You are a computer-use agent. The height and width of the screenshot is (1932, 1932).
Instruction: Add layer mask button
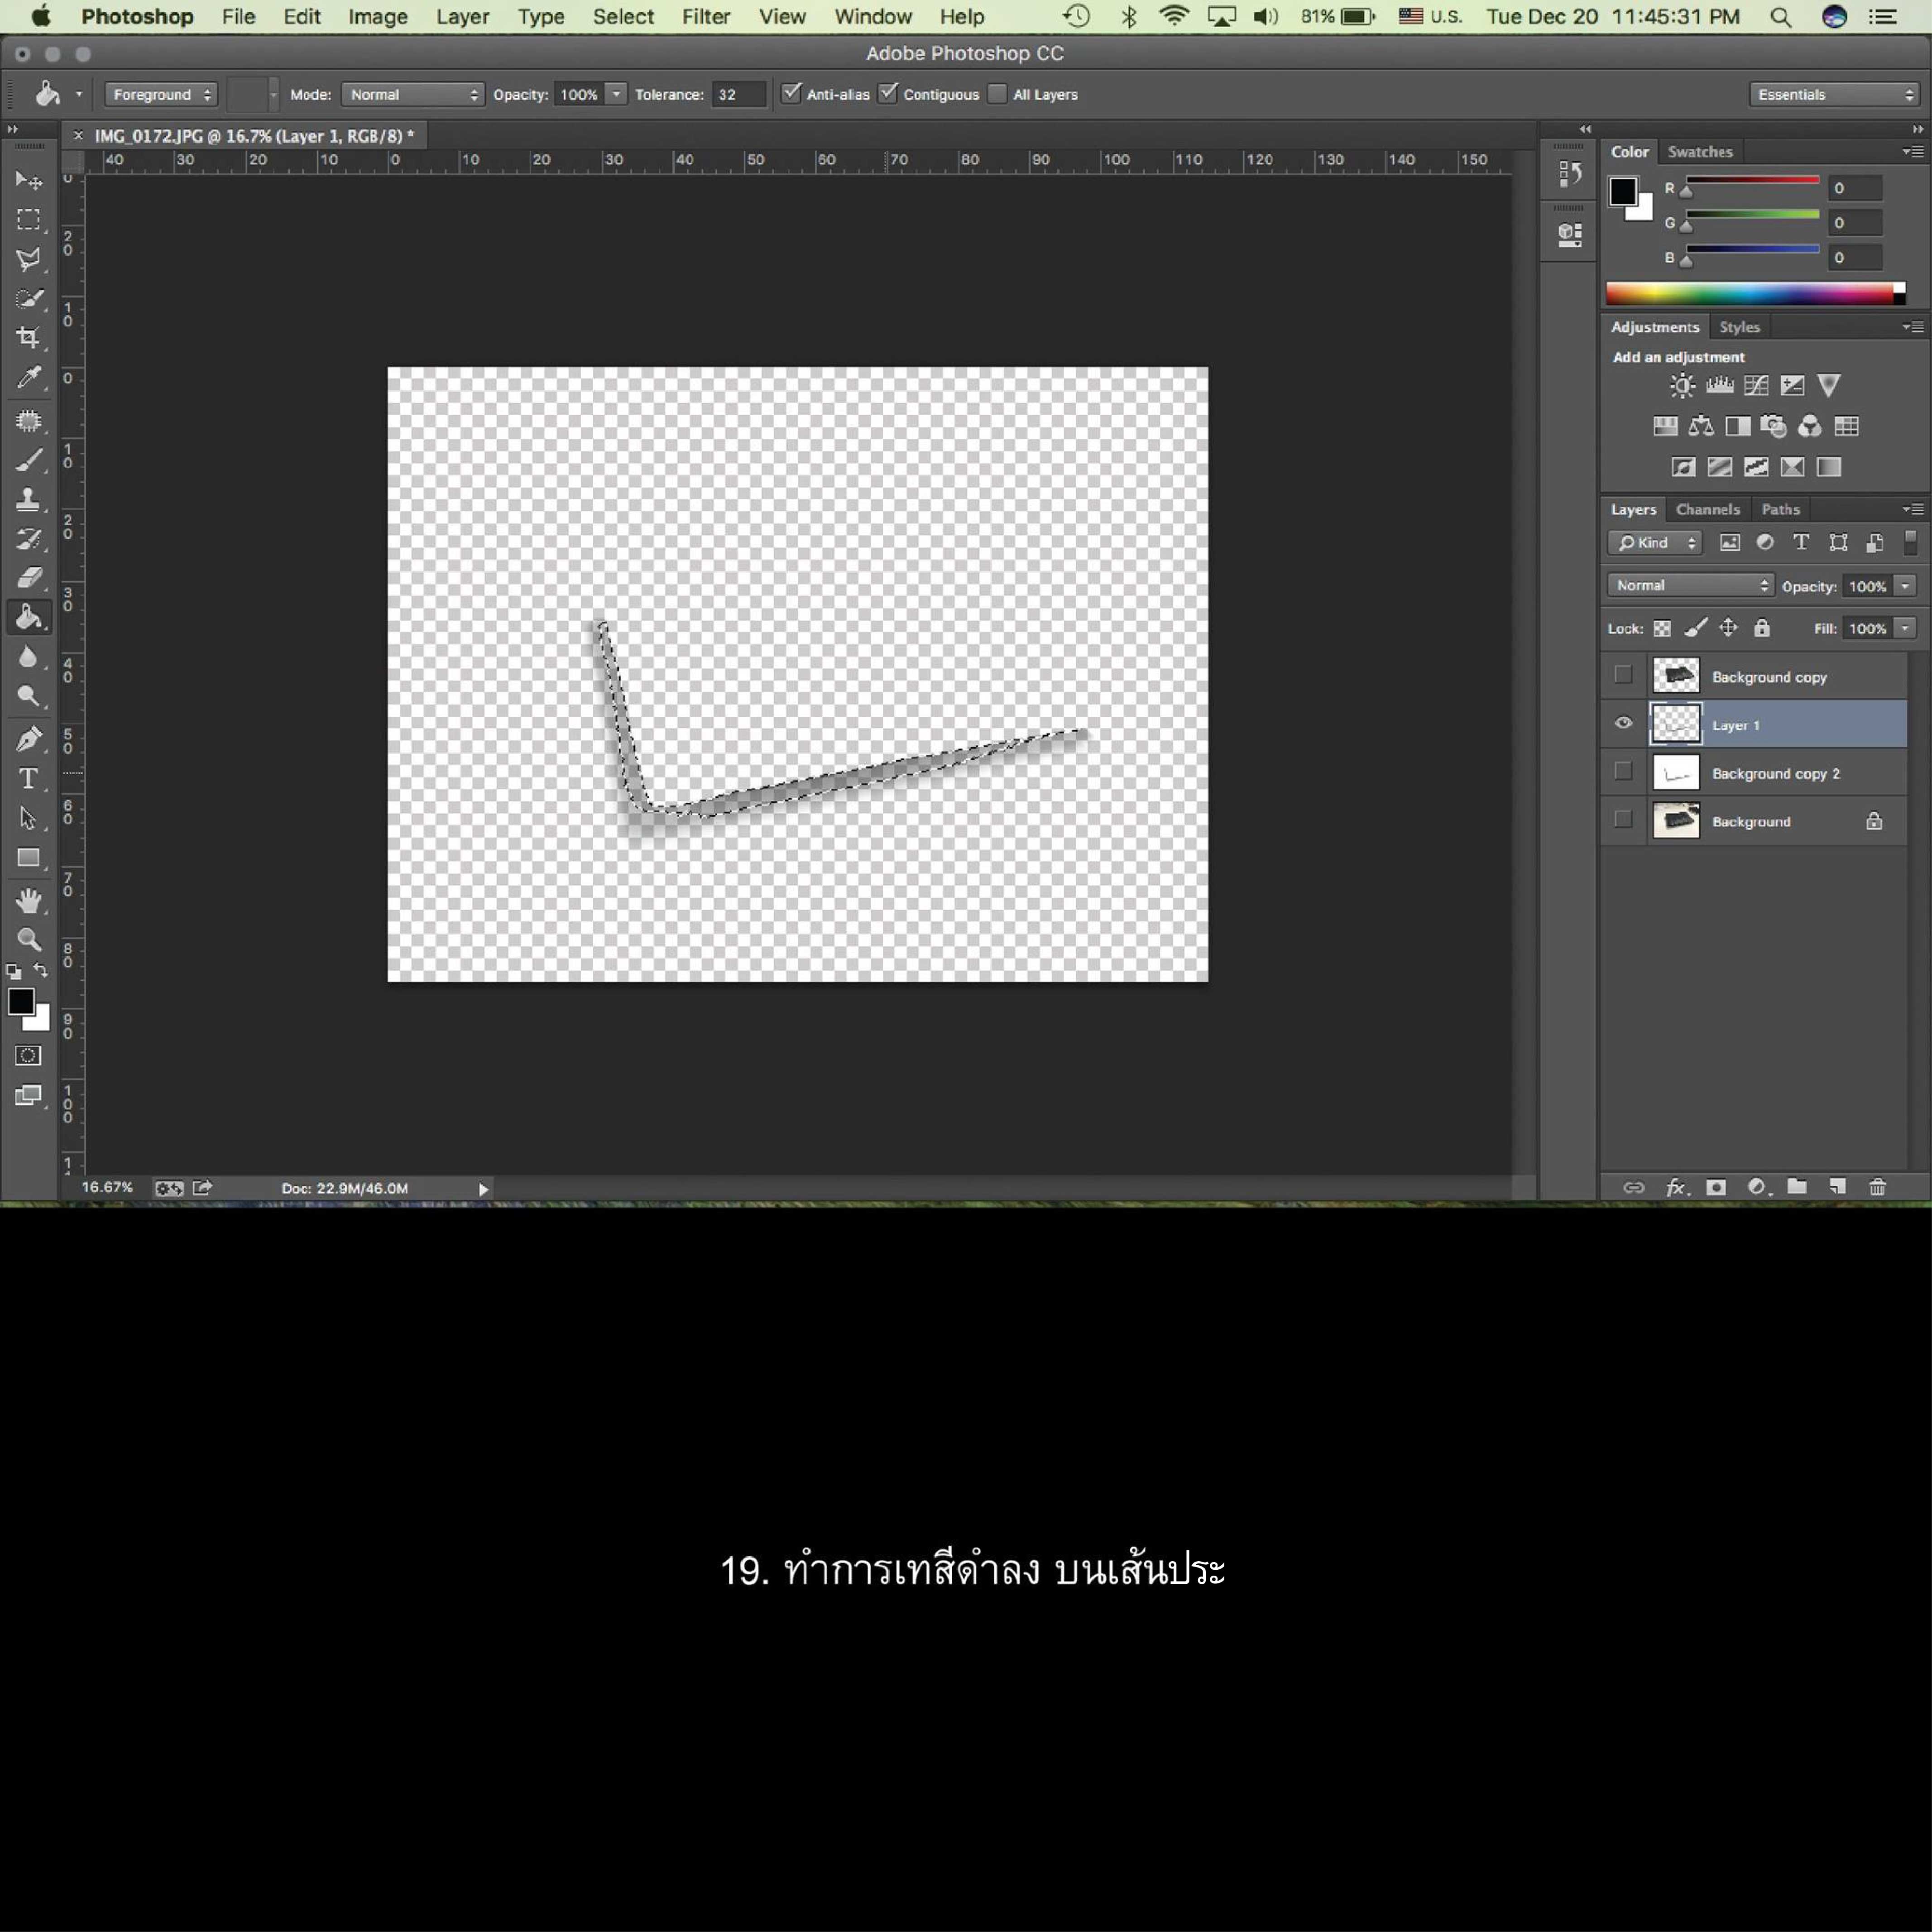point(1716,1187)
